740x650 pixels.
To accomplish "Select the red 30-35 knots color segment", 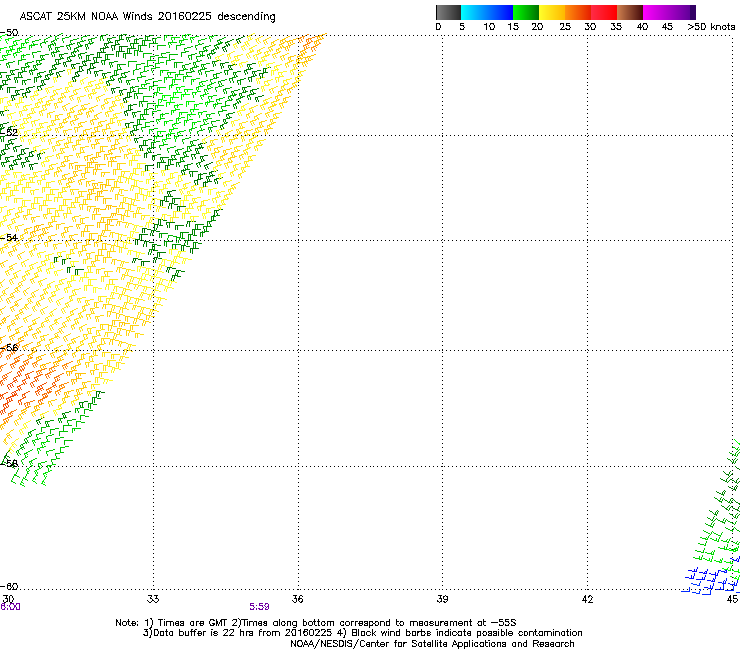I will pyautogui.click(x=604, y=12).
